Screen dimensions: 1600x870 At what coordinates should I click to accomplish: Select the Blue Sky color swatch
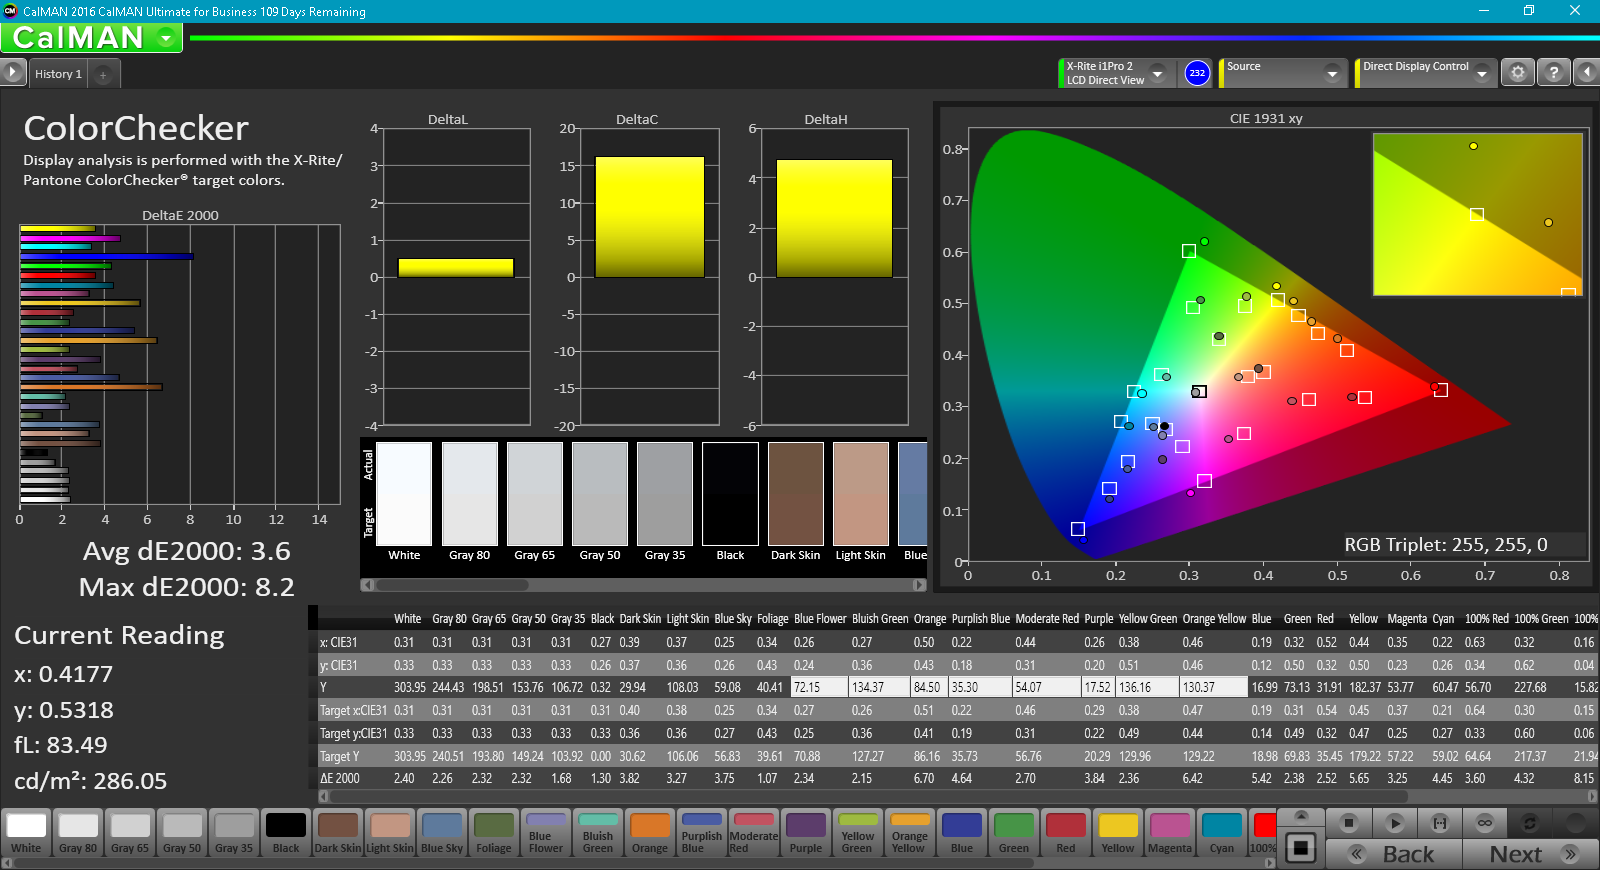point(442,833)
